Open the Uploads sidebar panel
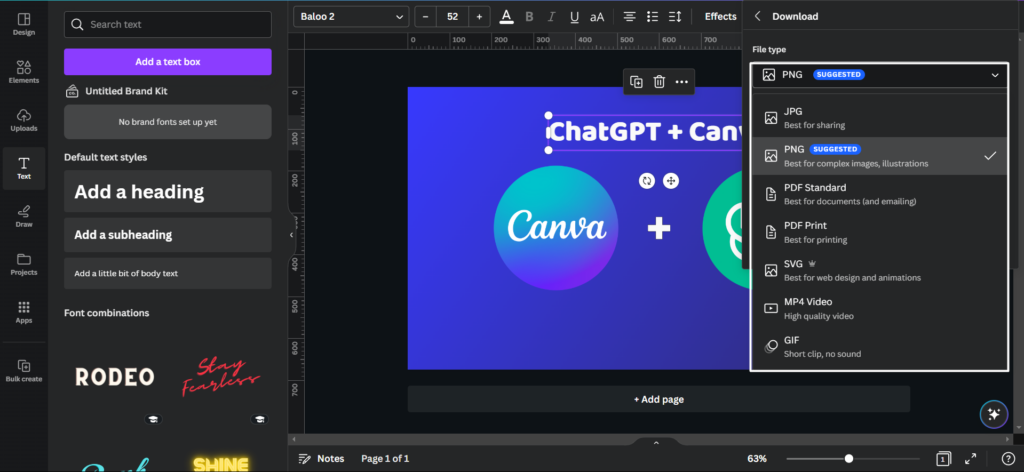The width and height of the screenshot is (1024, 472). [x=24, y=120]
